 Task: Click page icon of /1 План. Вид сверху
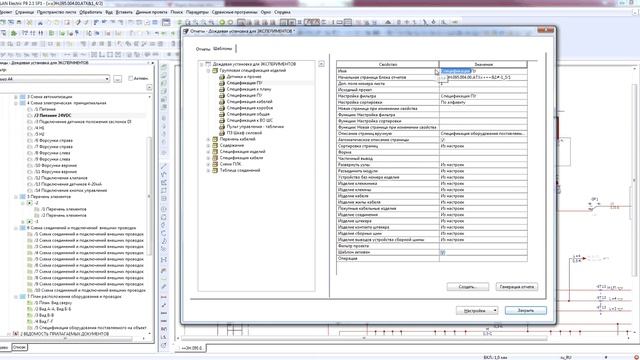[x=30, y=303]
